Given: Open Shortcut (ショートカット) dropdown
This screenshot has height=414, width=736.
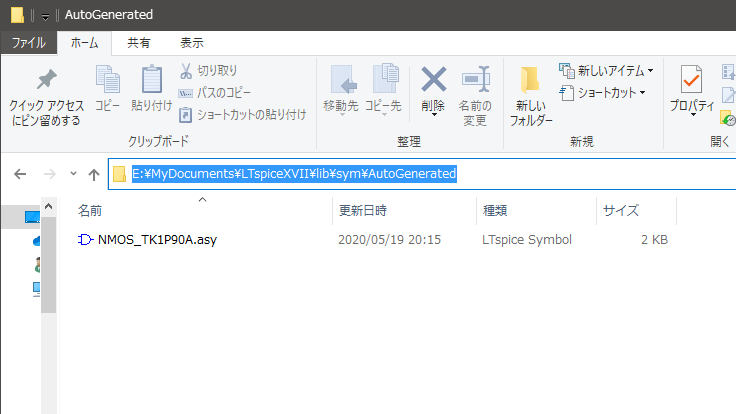Looking at the screenshot, I should [x=603, y=93].
